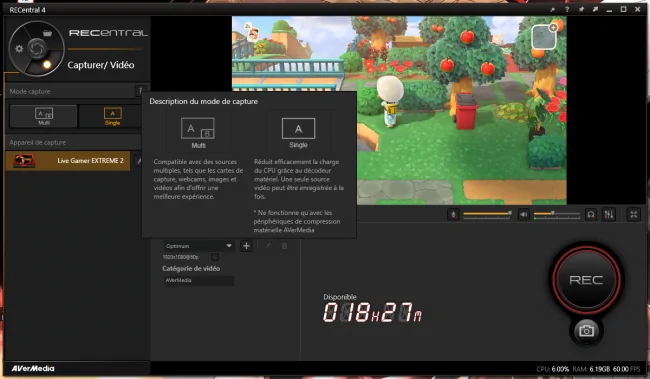Open the Optimum quality preset dropdown

(x=199, y=246)
